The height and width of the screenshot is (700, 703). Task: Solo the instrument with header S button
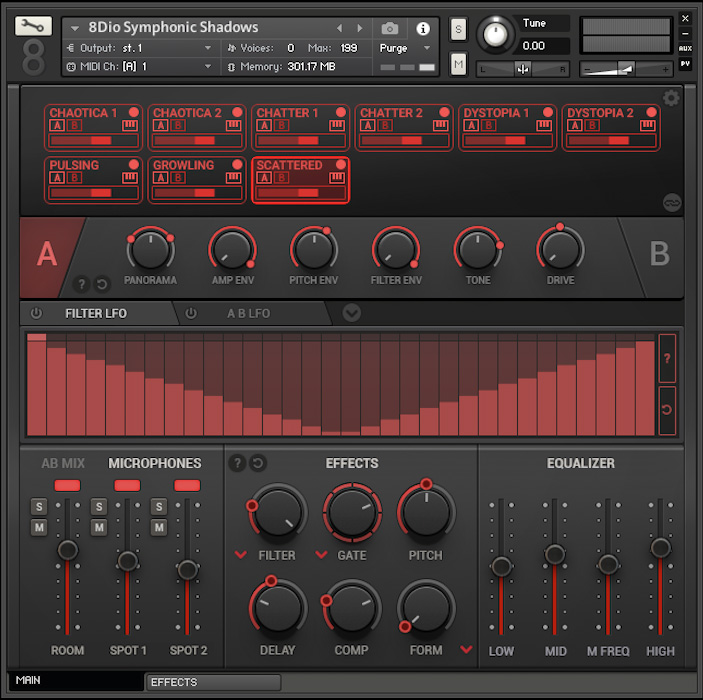tap(458, 29)
